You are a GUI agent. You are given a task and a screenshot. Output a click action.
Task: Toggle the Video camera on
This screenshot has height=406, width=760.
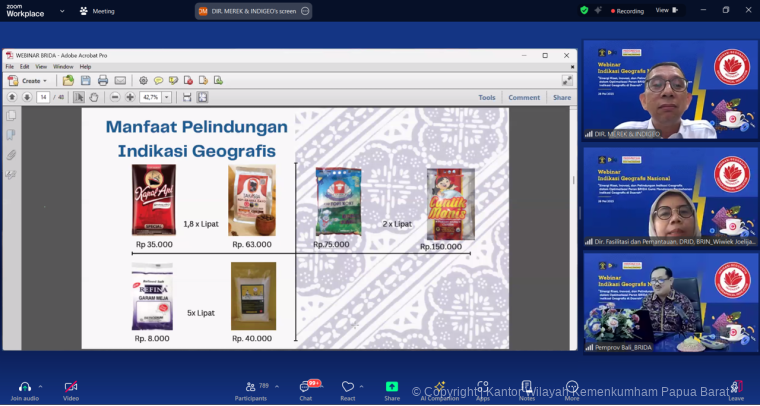point(70,387)
